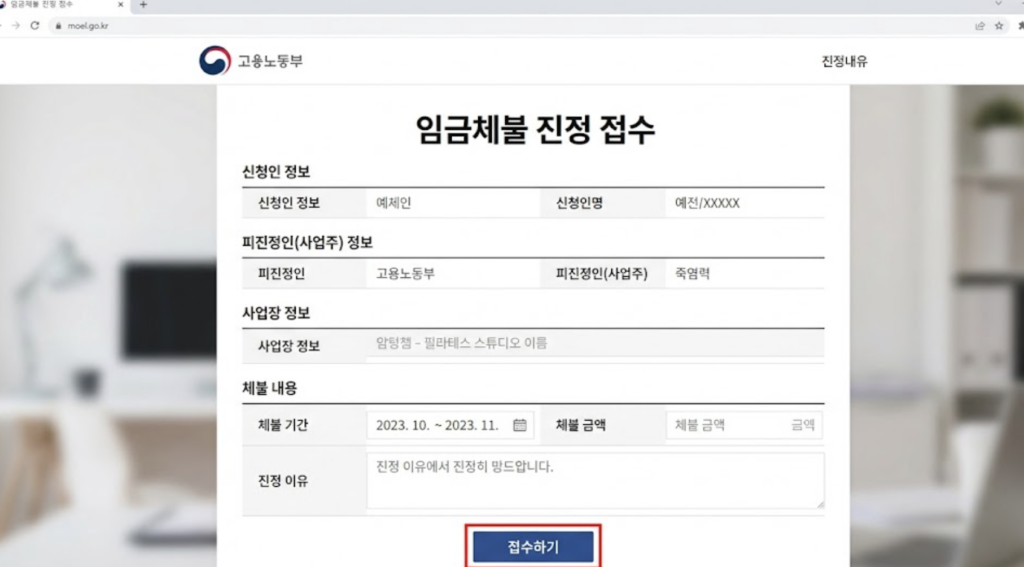Go forward with browser forward arrow

(x=16, y=25)
